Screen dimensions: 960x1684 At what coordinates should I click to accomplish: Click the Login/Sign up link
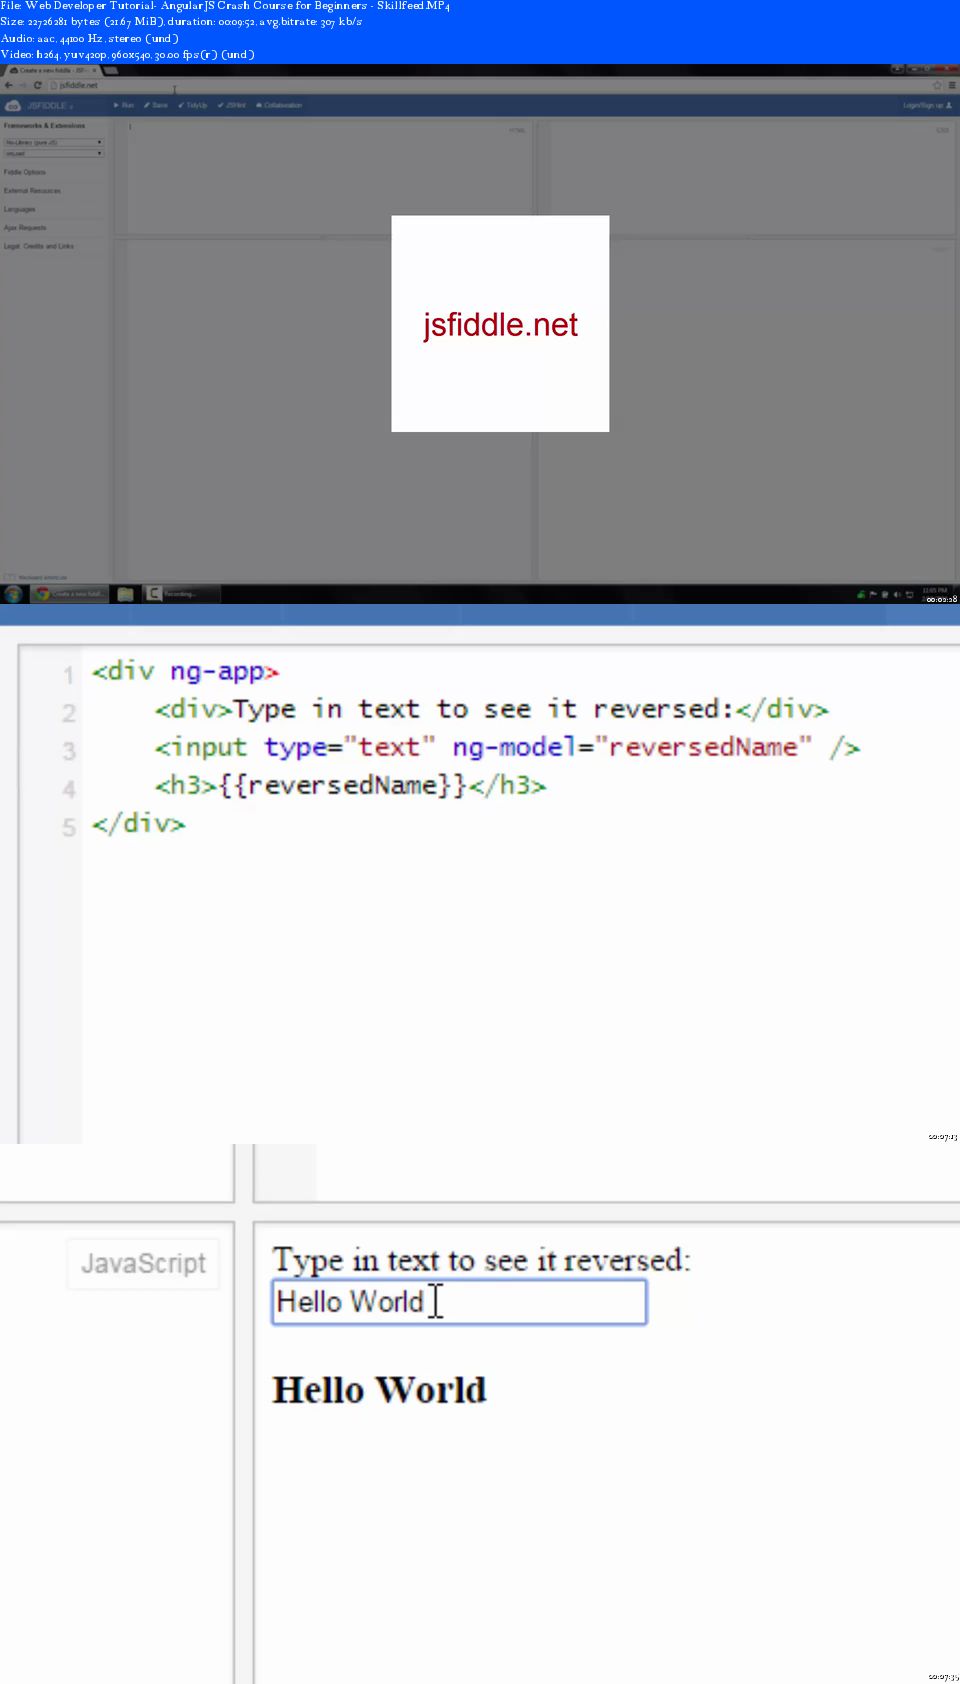tap(927, 105)
